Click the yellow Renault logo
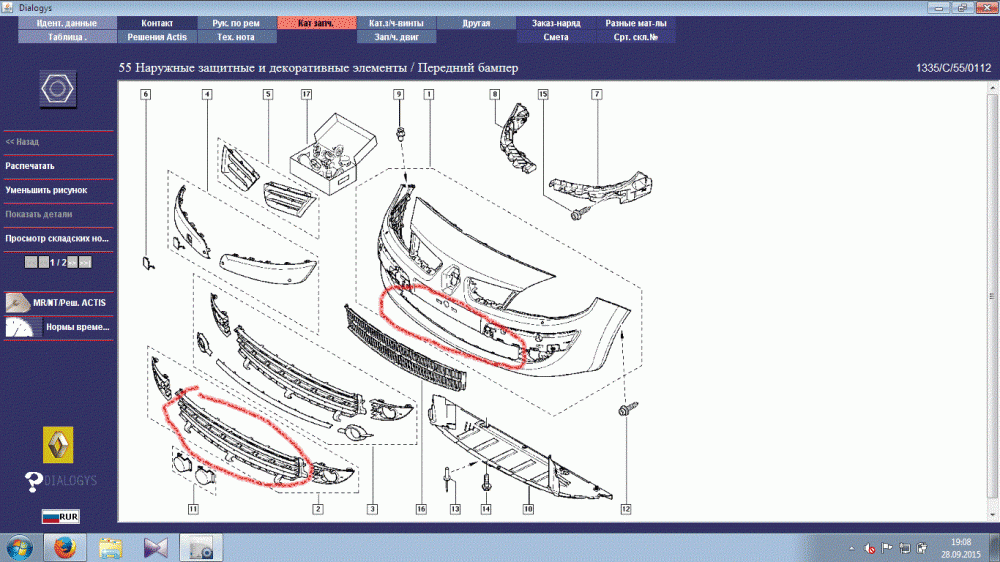Image resolution: width=1000 pixels, height=562 pixels. click(x=58, y=445)
